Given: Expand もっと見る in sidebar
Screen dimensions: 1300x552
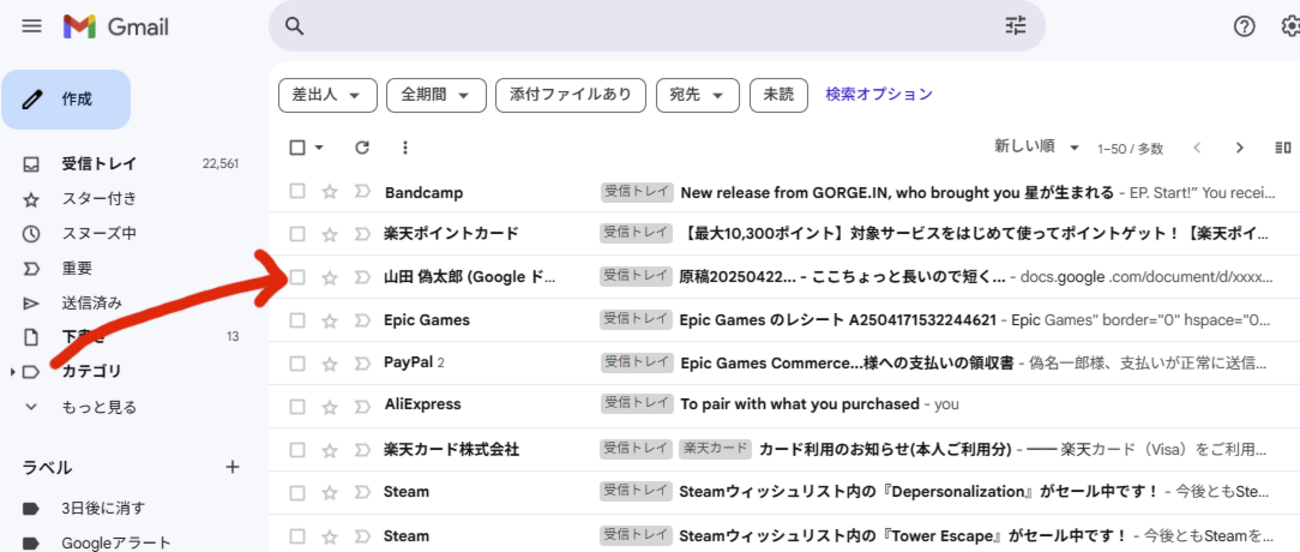Looking at the screenshot, I should tap(99, 407).
